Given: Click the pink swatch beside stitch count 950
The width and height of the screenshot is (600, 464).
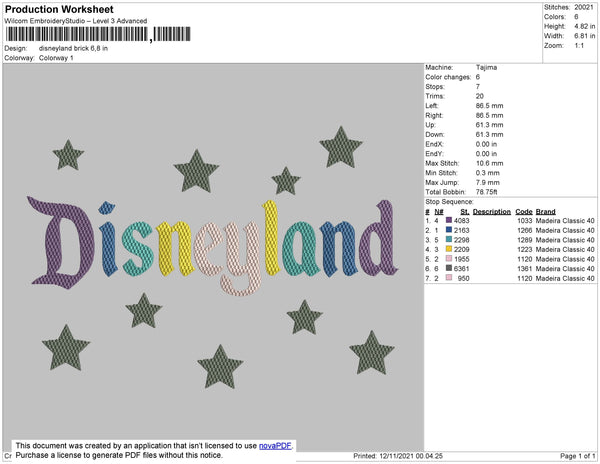Looking at the screenshot, I should [x=449, y=278].
